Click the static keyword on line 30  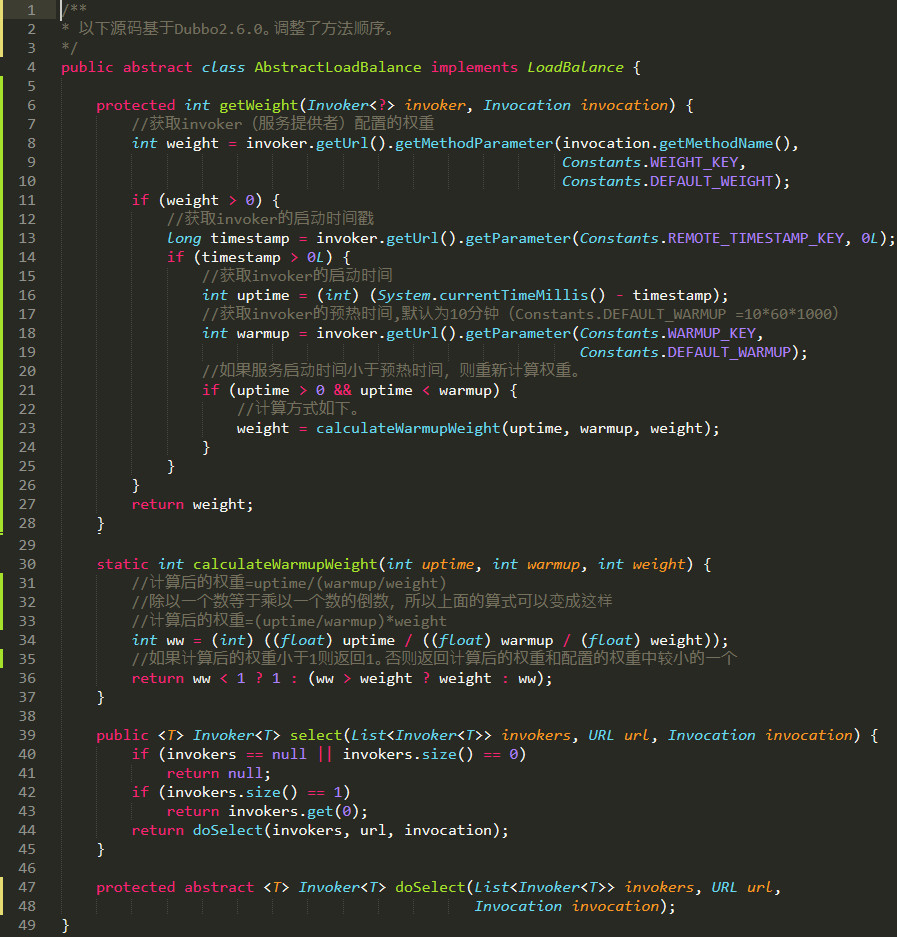tap(123, 564)
